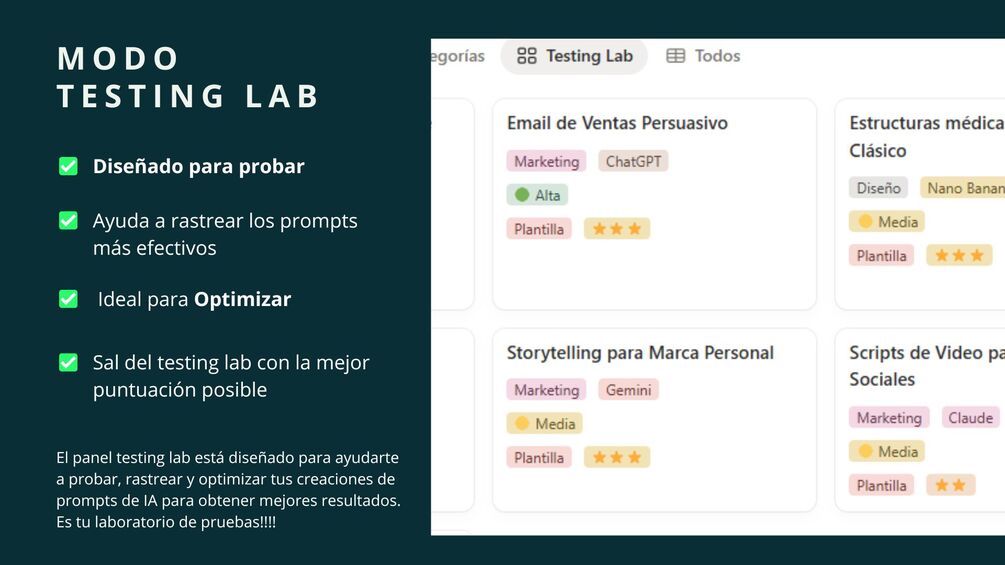Open the partially visible Categorías tab
Screen dimensions: 1005x565
458,56
